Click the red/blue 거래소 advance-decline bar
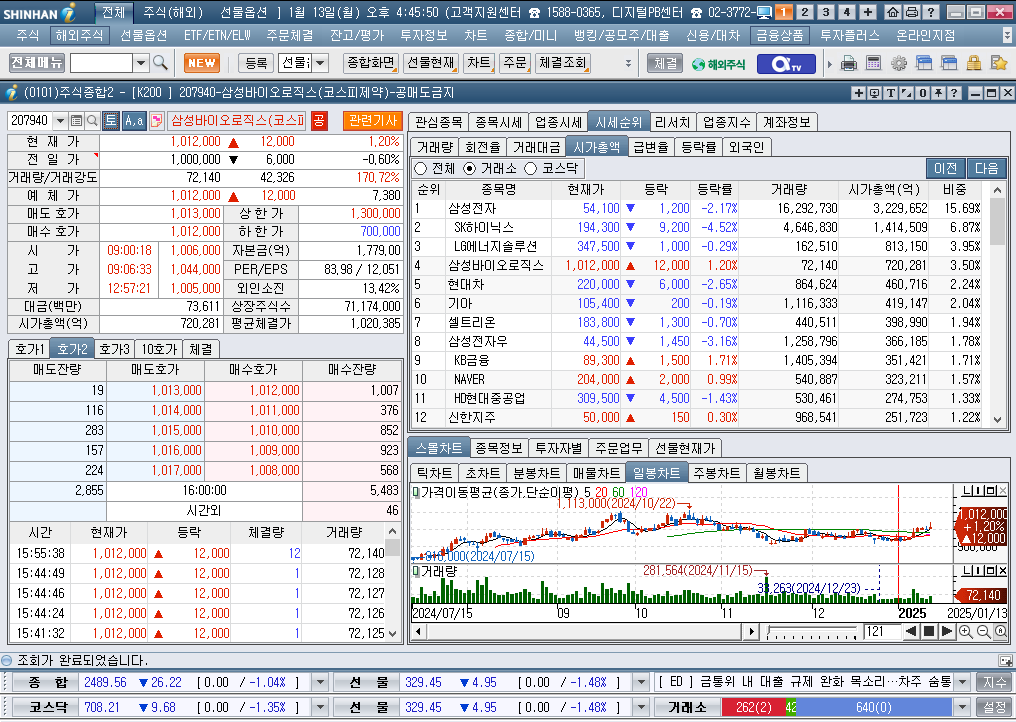 click(x=837, y=707)
